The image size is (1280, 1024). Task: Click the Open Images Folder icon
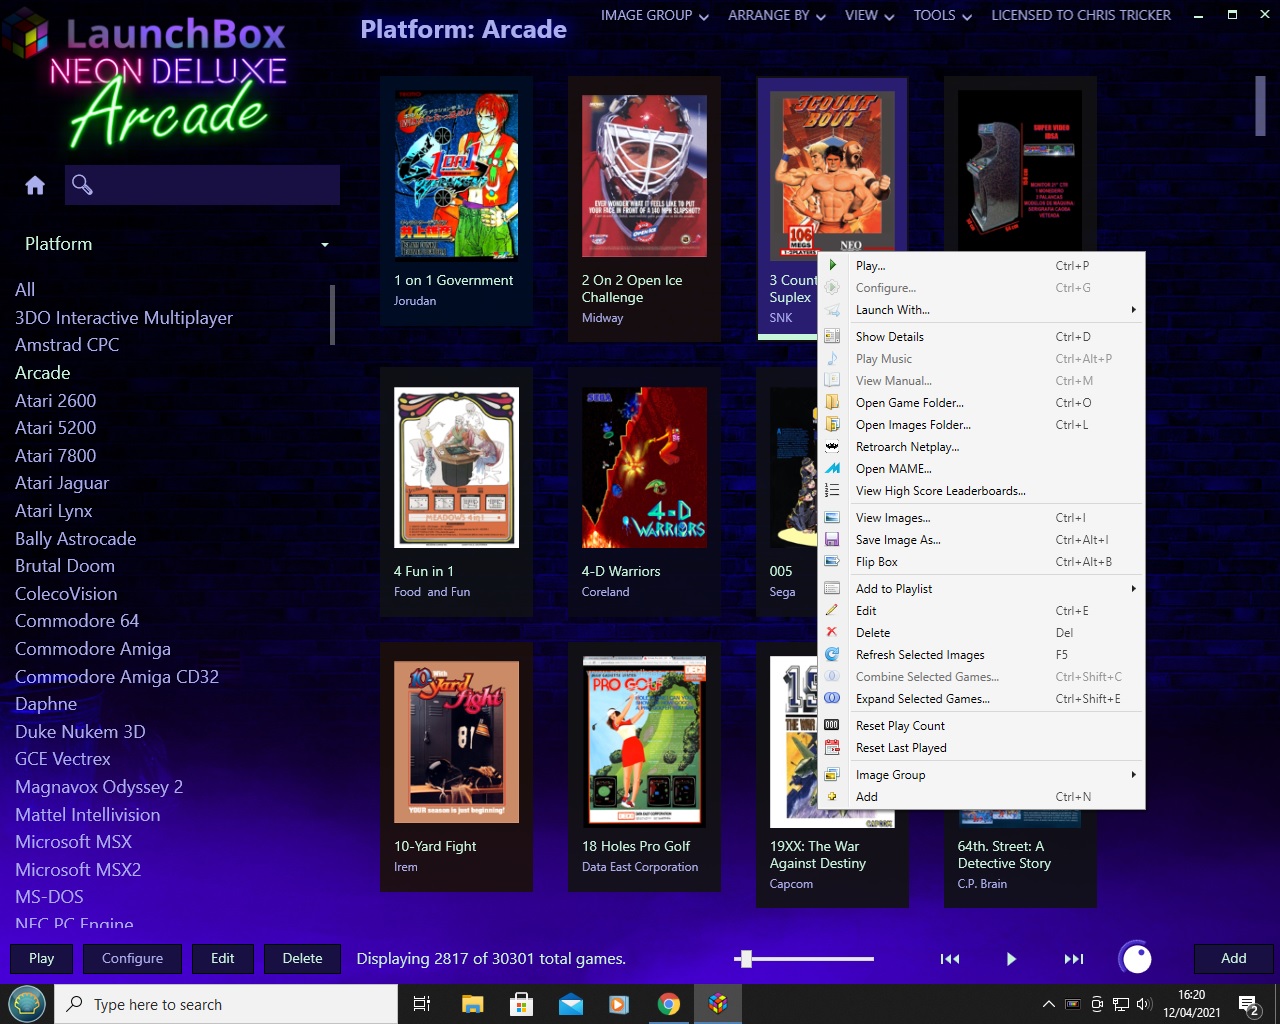[x=832, y=424]
